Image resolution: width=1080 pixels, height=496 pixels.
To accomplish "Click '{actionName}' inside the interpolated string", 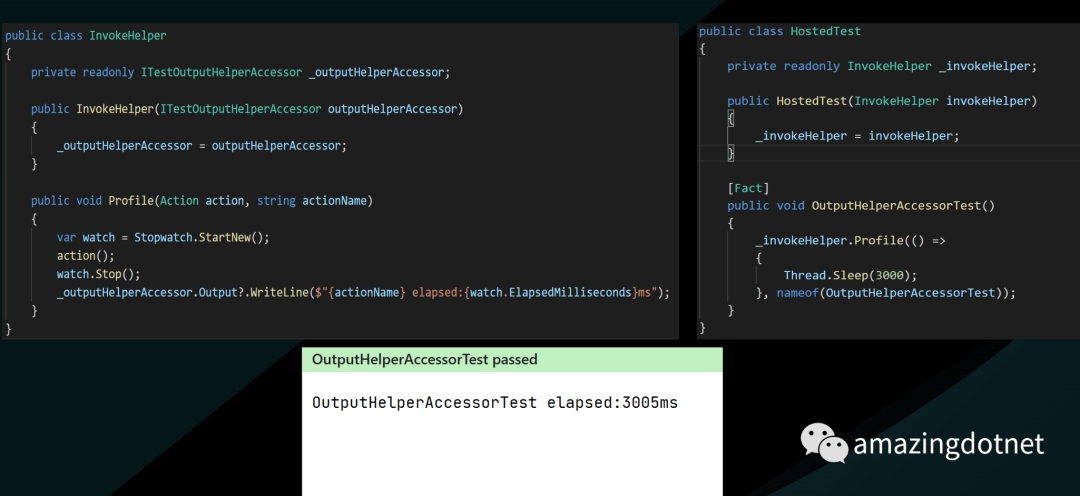I will pos(366,292).
